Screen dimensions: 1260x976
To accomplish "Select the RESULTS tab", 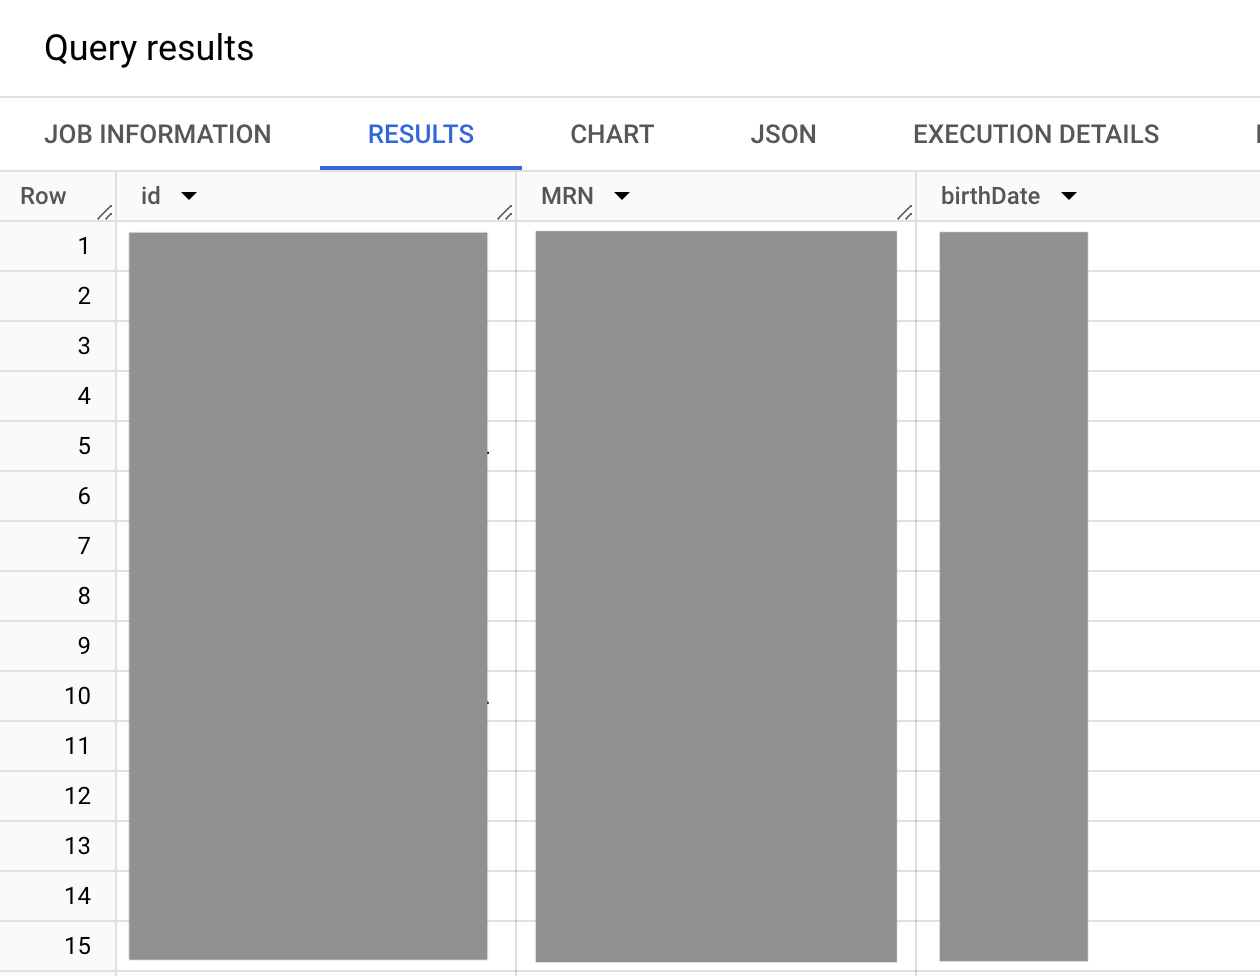I will [421, 134].
